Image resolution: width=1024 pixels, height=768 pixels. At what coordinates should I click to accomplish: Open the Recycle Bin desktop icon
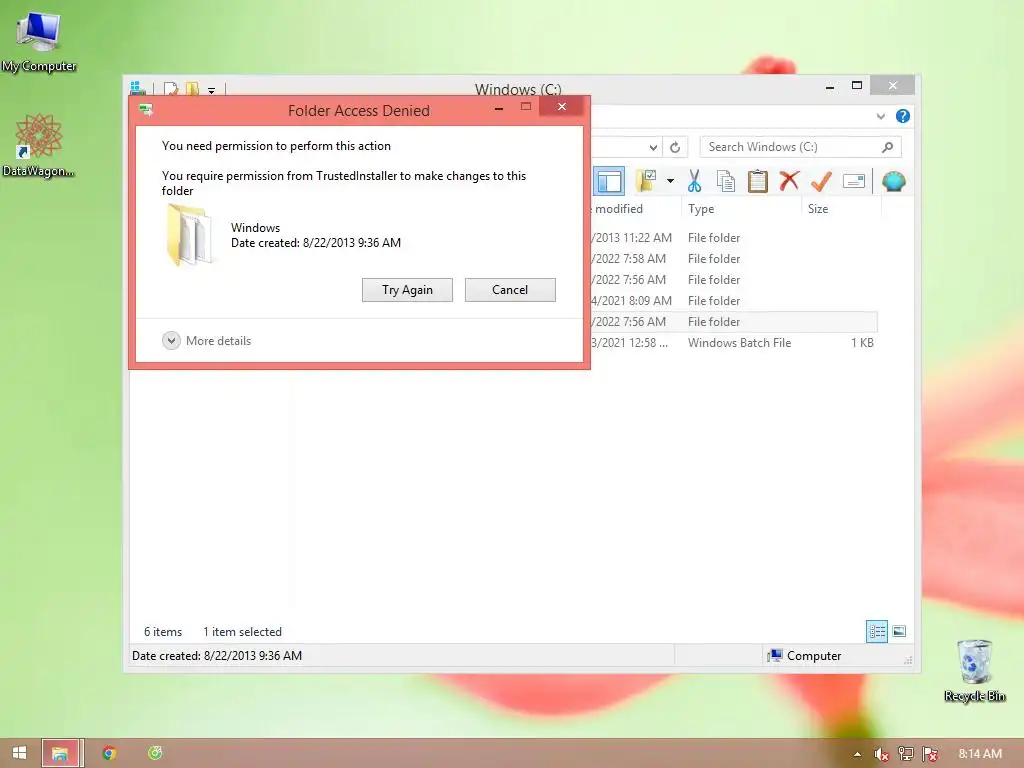(974, 670)
